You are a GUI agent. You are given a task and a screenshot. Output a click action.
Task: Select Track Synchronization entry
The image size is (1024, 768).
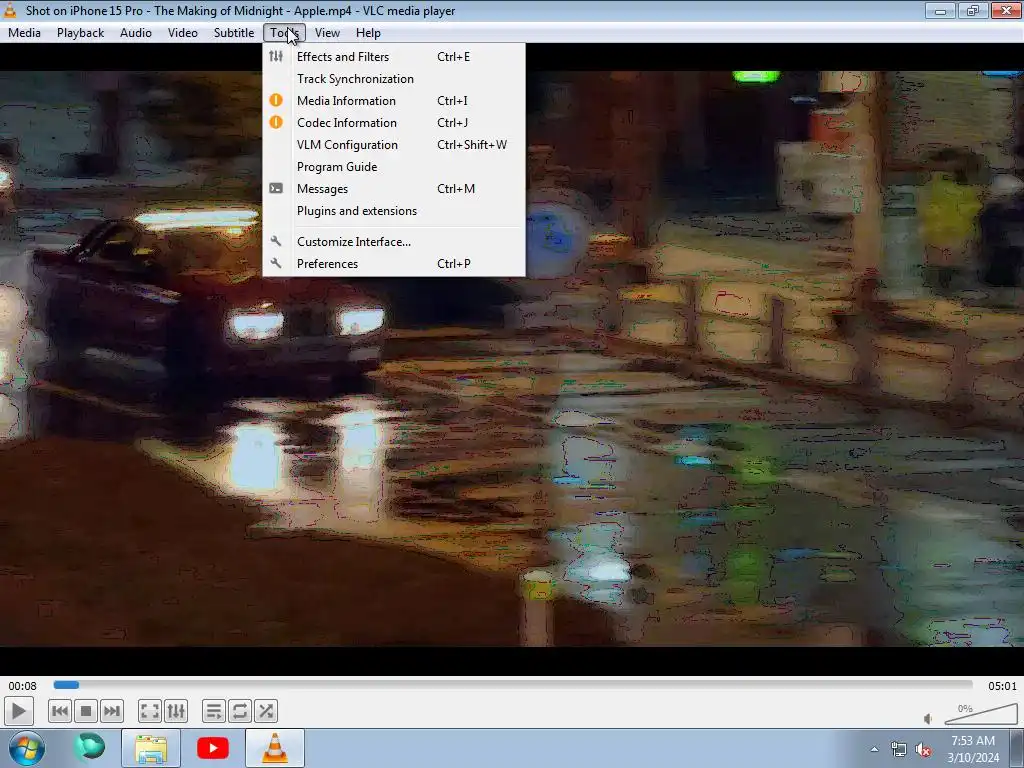(394, 79)
